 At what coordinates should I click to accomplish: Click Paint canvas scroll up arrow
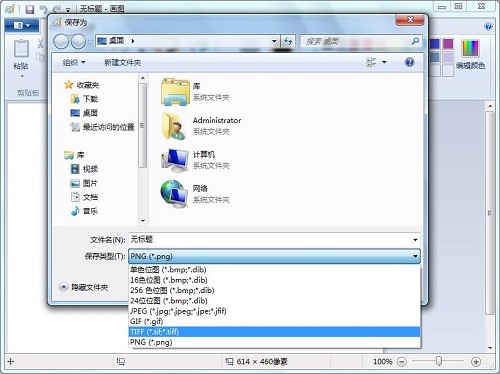pyautogui.click(x=490, y=106)
